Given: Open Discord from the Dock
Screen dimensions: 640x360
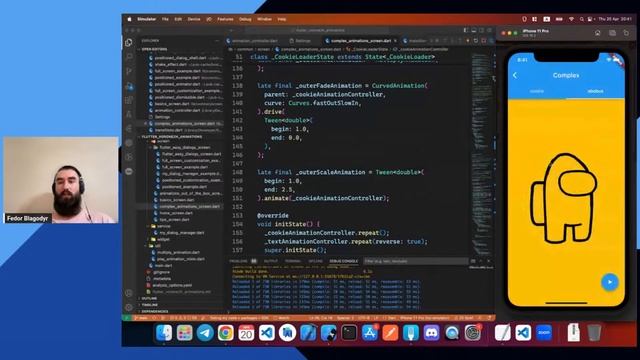Looking at the screenshot, I should coord(431,333).
